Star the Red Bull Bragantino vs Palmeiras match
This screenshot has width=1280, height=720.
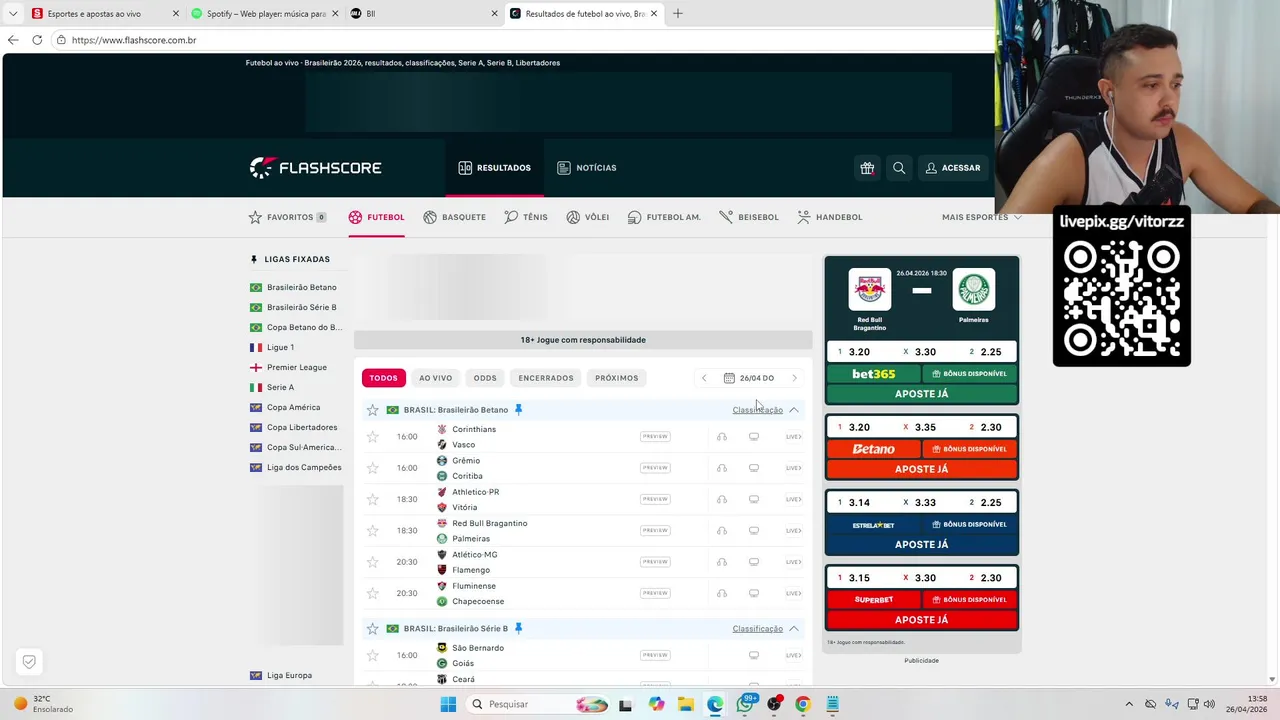[373, 531]
